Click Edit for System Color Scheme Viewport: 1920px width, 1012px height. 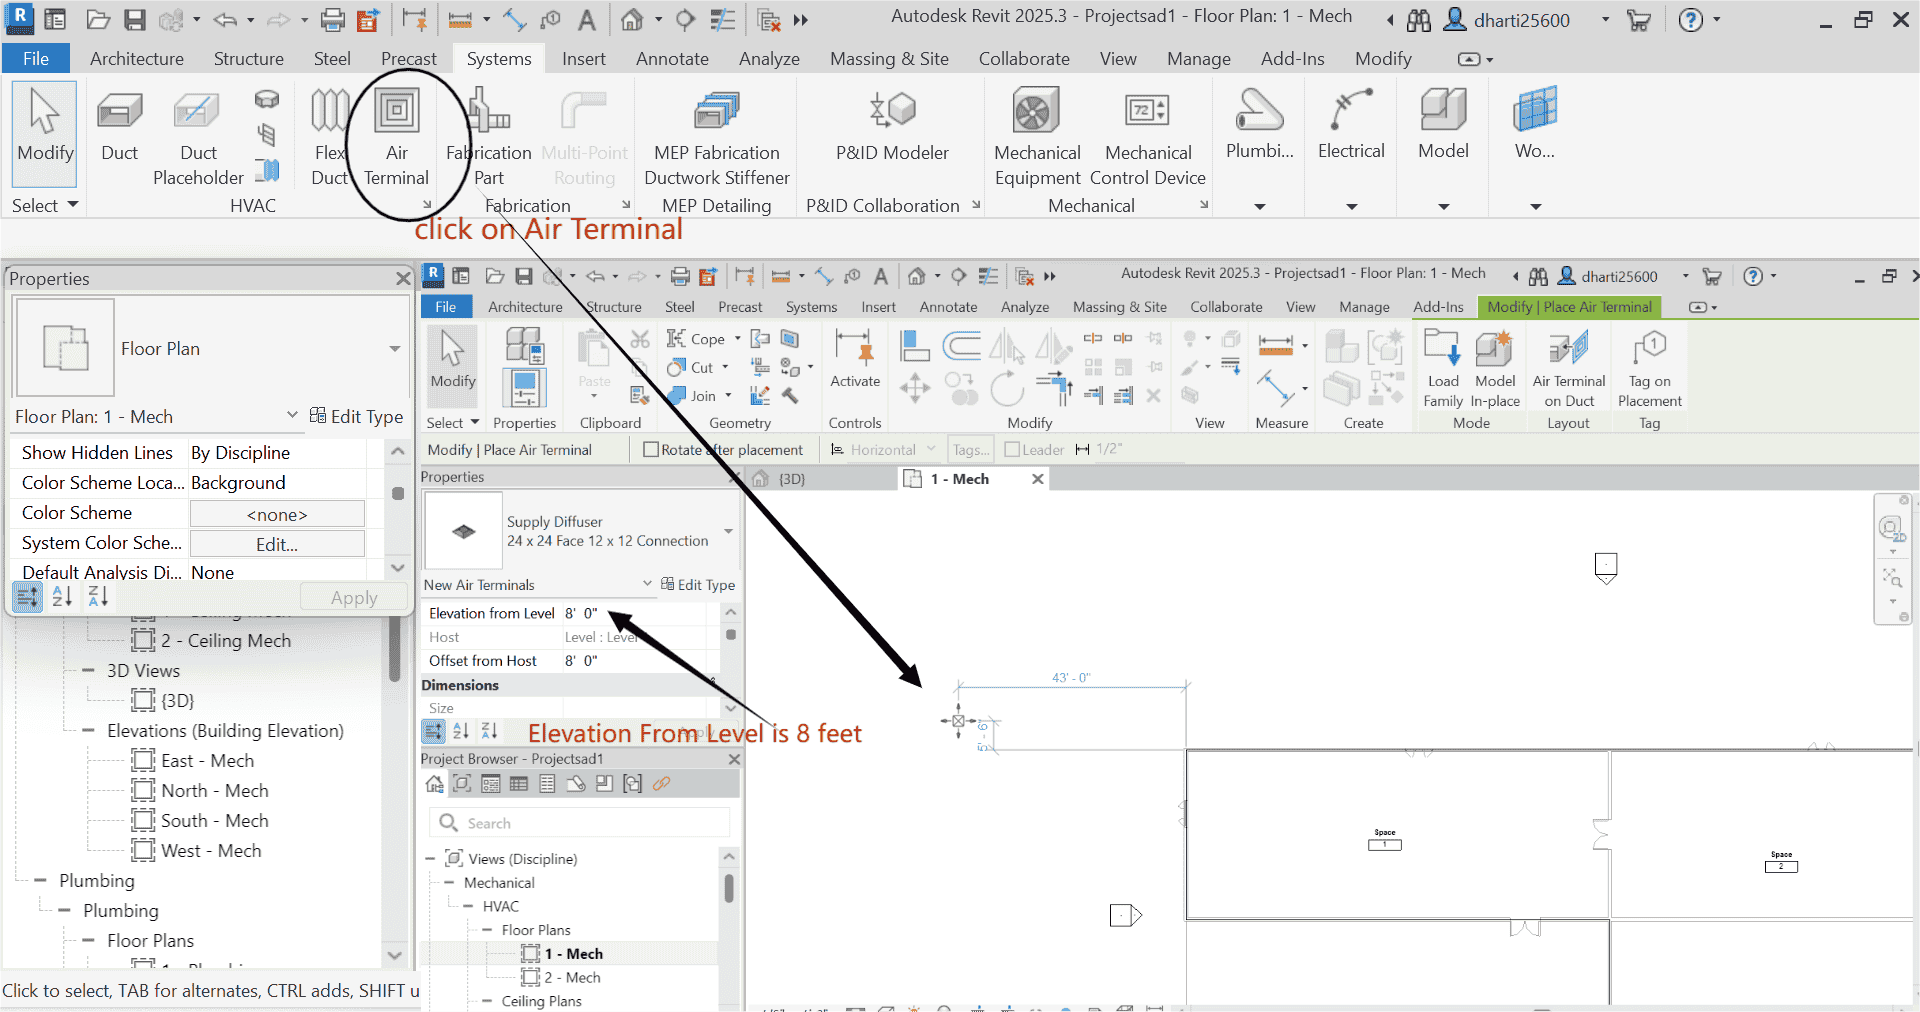pyautogui.click(x=276, y=544)
